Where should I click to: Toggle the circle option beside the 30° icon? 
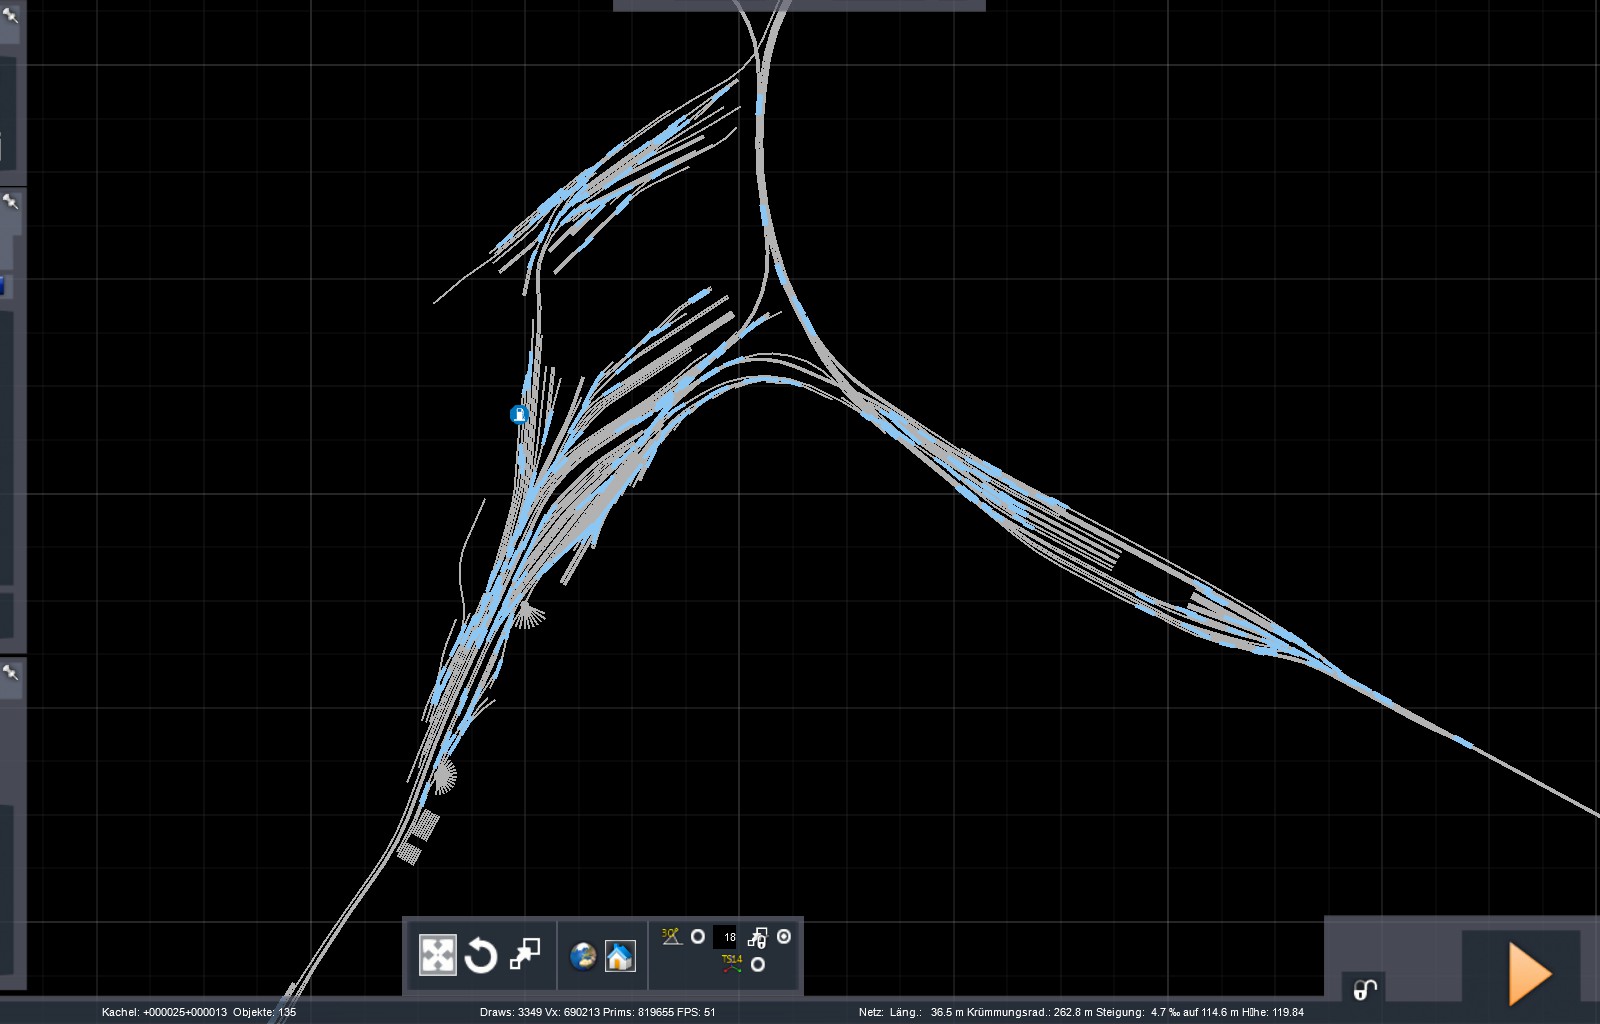click(x=698, y=937)
